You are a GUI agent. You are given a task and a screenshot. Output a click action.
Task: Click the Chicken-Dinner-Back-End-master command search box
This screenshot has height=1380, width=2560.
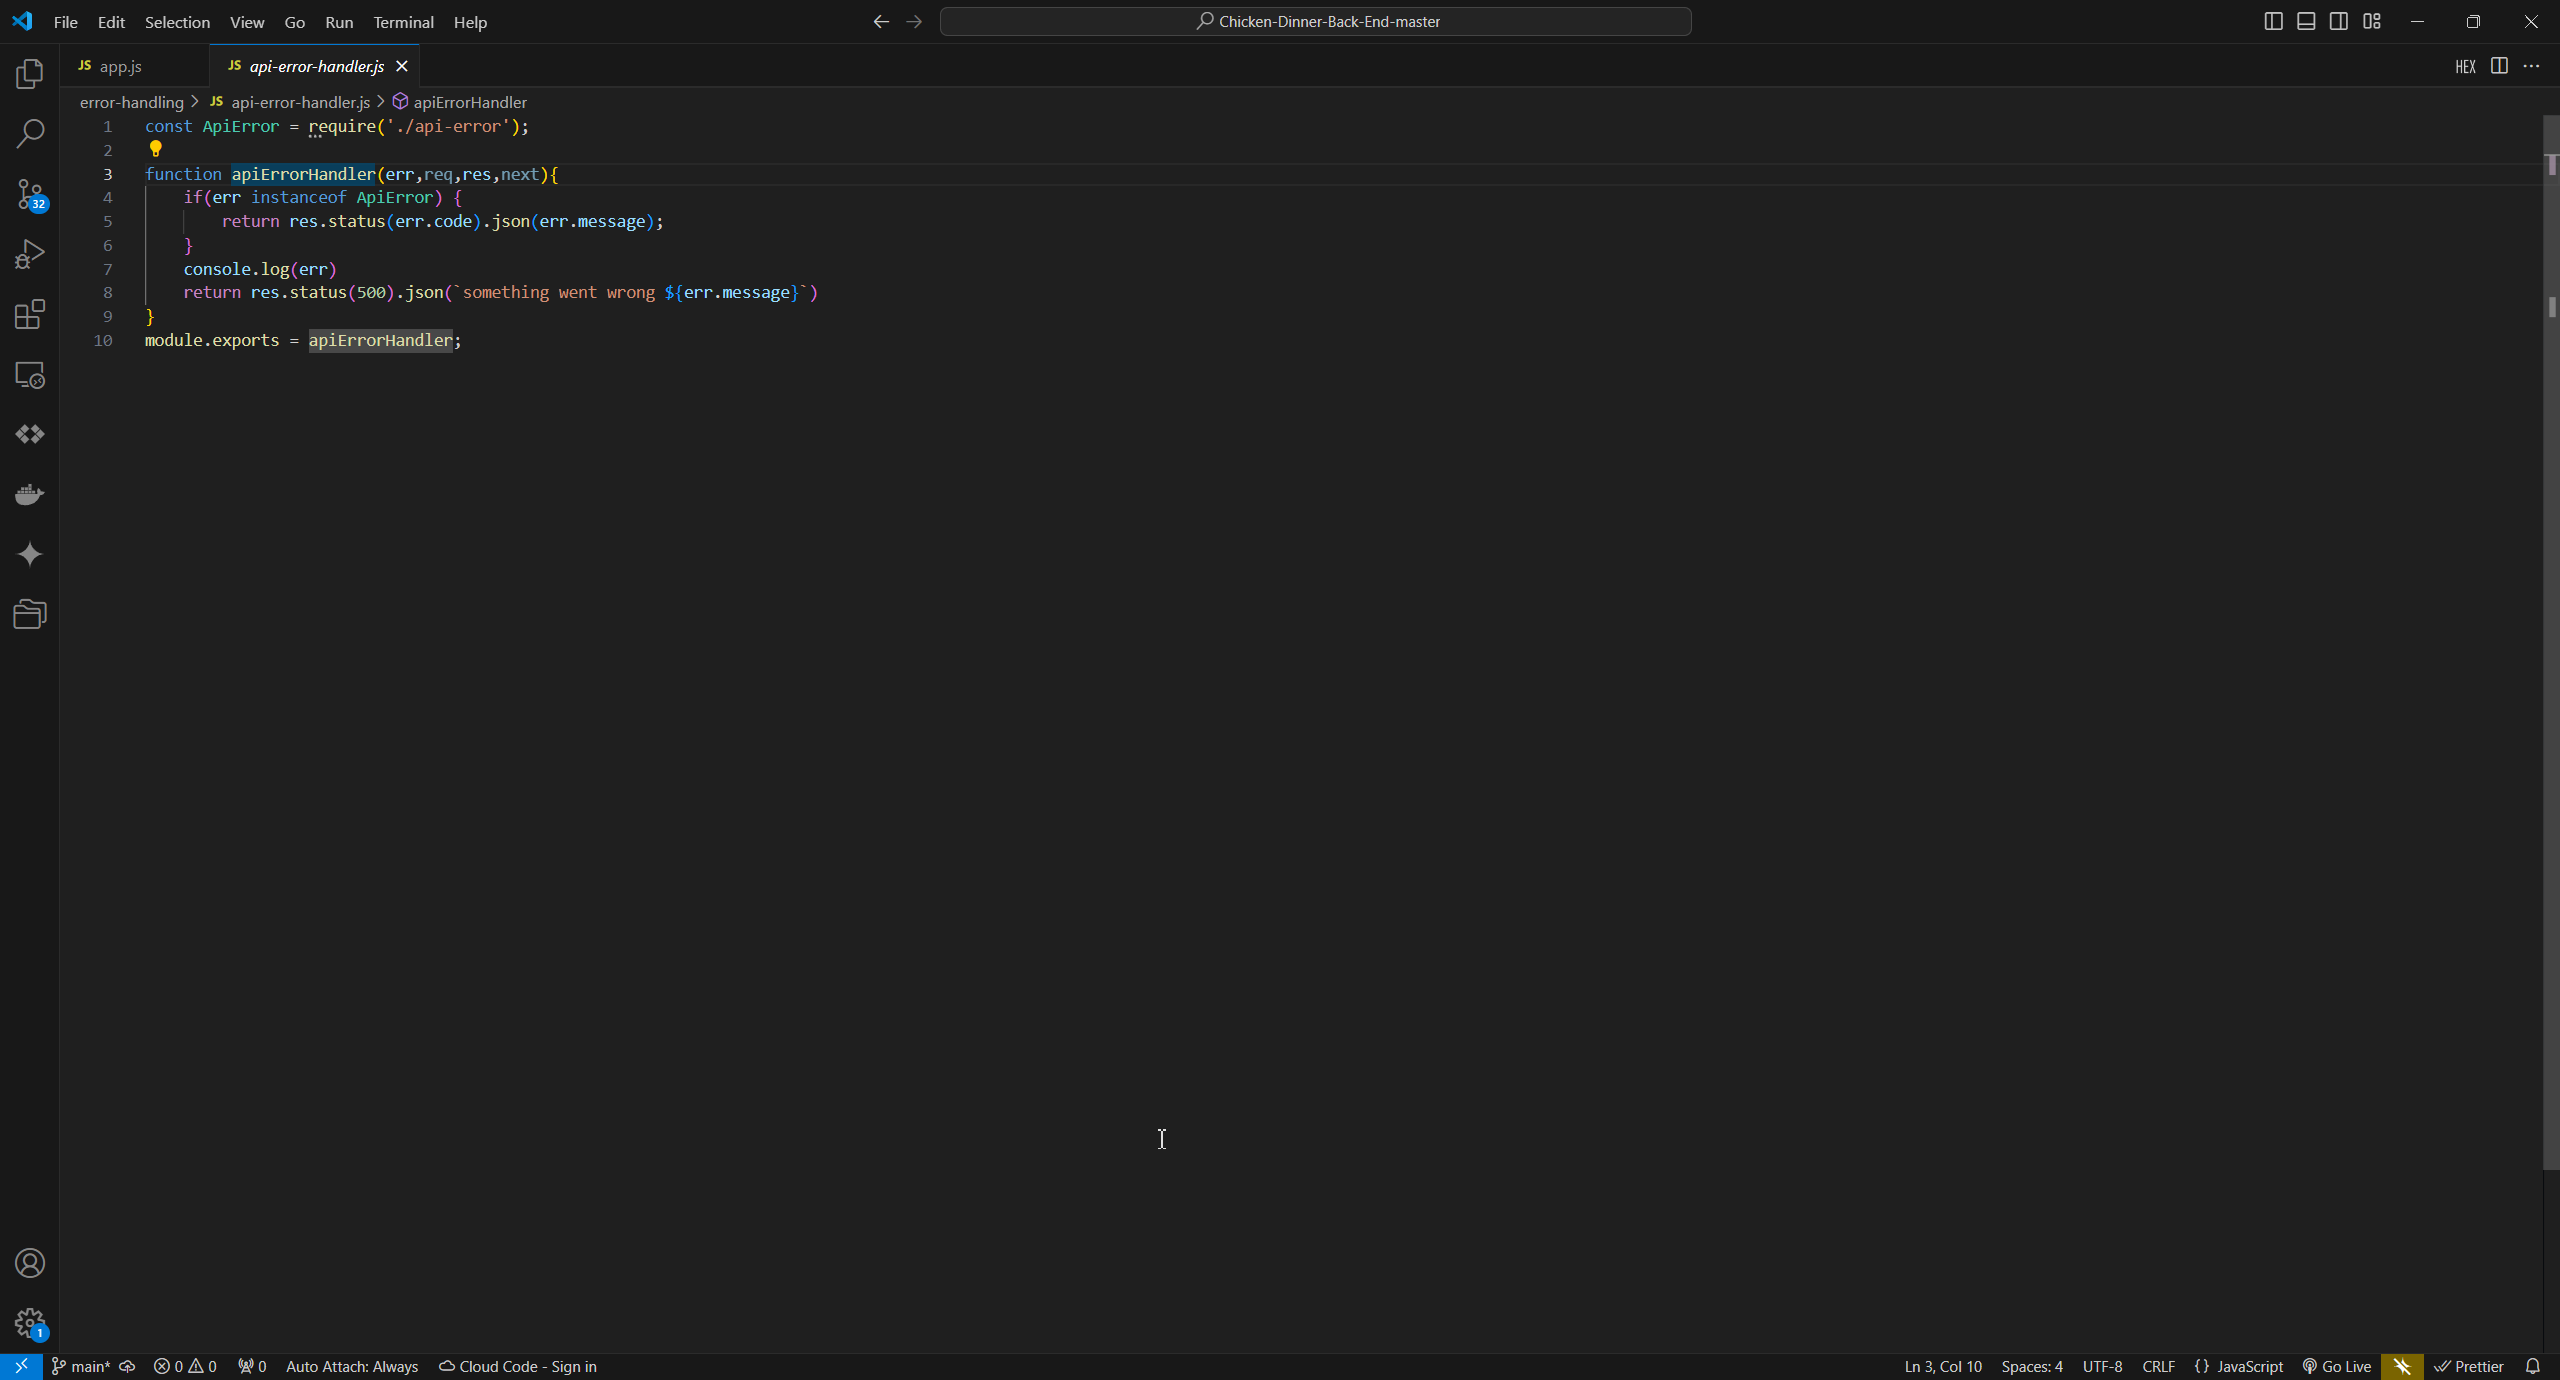point(1315,21)
